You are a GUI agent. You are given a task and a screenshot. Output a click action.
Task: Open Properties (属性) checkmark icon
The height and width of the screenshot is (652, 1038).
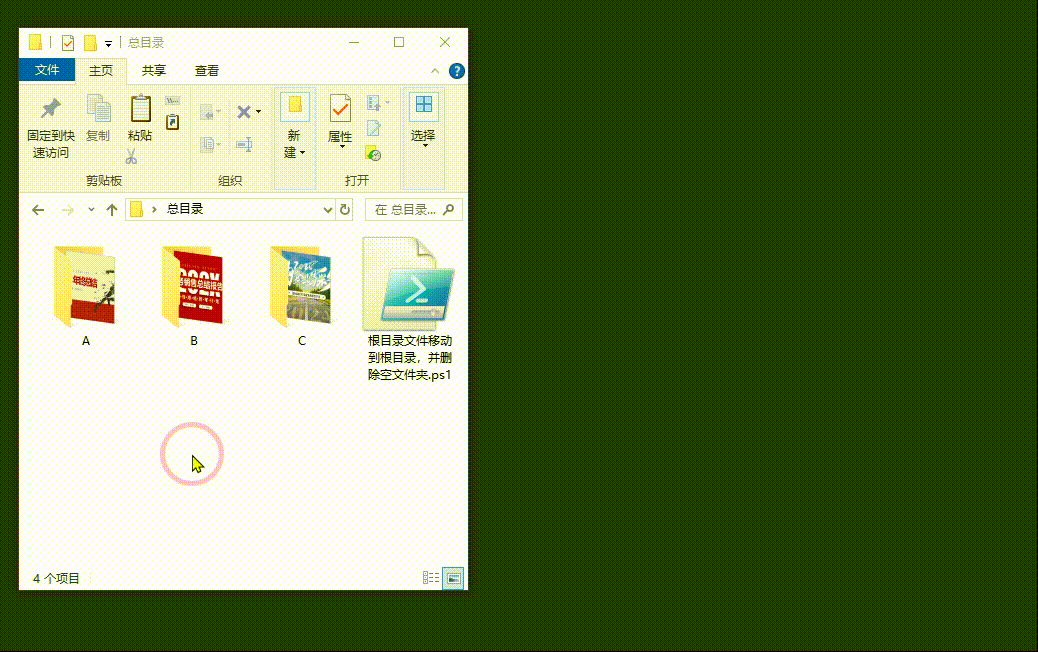(340, 108)
